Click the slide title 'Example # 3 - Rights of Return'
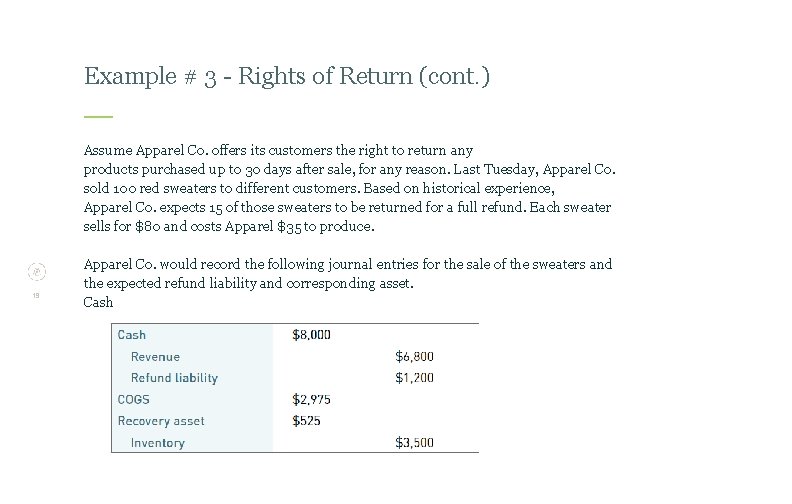The width and height of the screenshot is (792, 504). coord(287,76)
